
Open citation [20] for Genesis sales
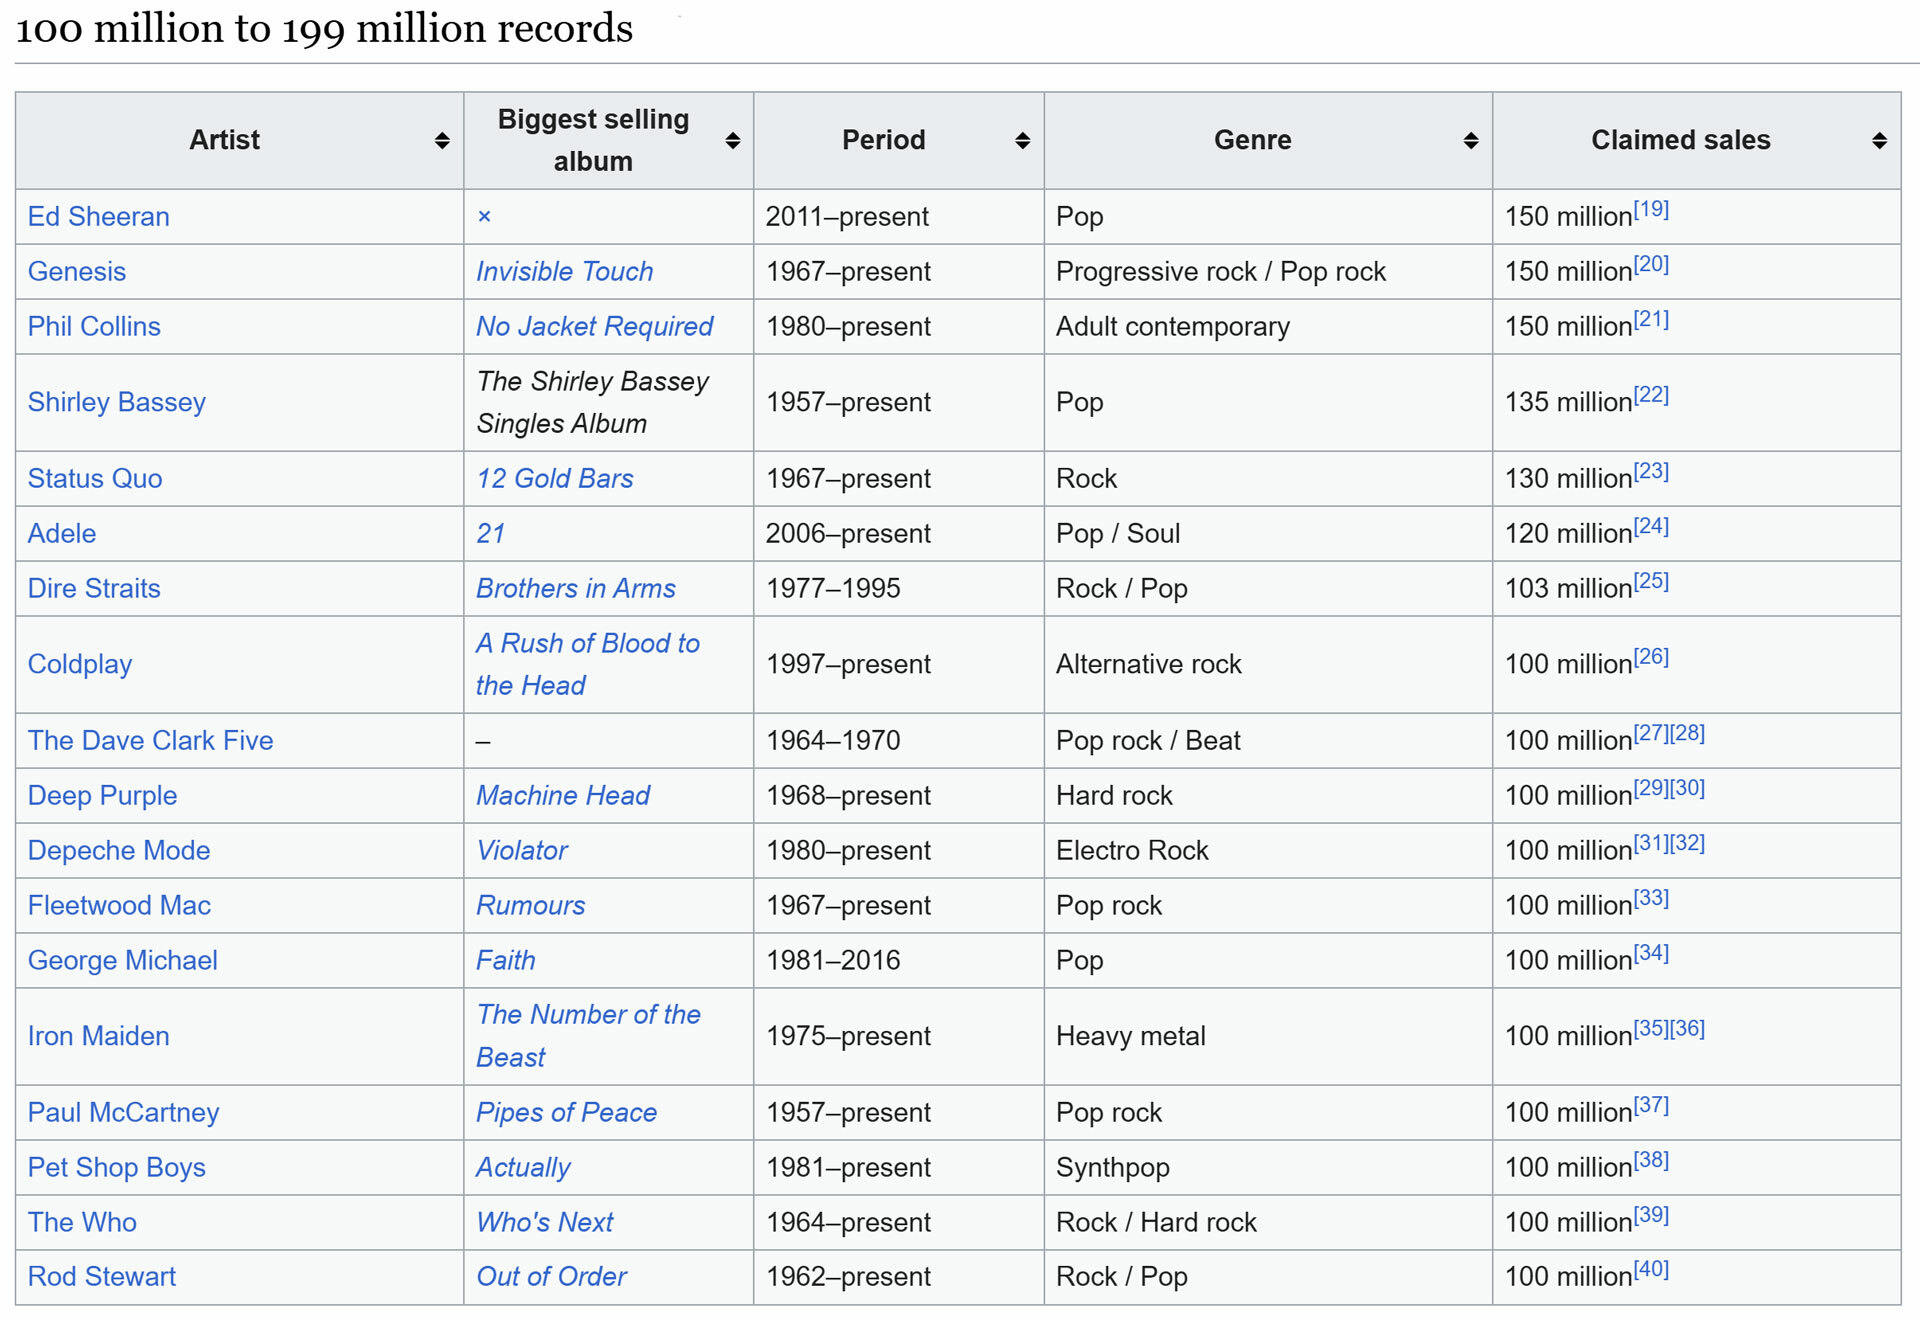pyautogui.click(x=1651, y=265)
